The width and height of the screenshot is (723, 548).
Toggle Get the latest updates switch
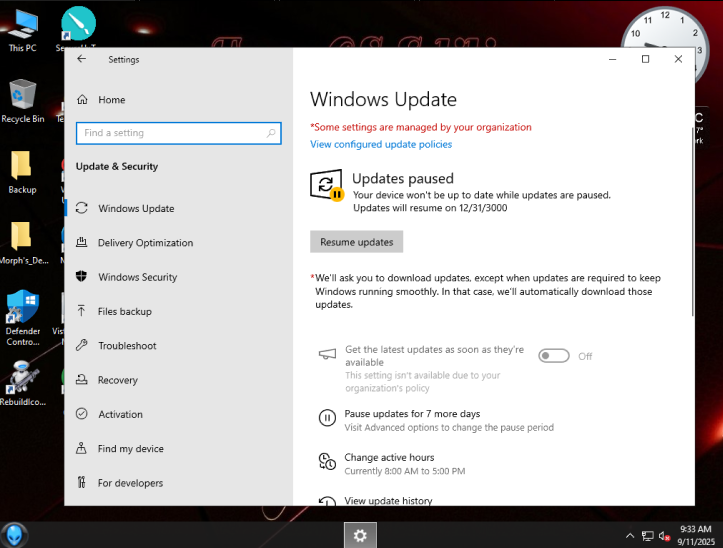click(x=554, y=356)
